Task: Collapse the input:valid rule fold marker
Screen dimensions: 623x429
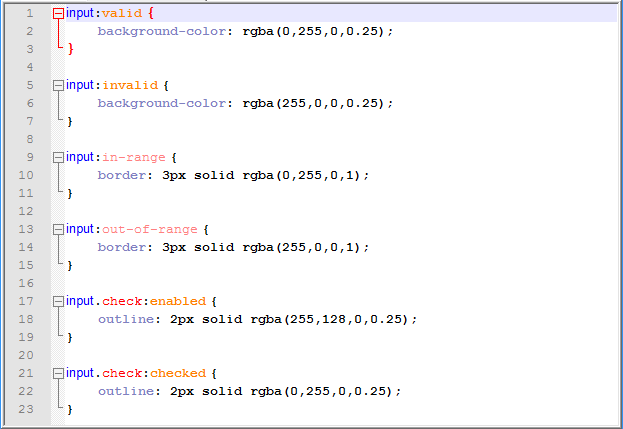Action: click(58, 14)
